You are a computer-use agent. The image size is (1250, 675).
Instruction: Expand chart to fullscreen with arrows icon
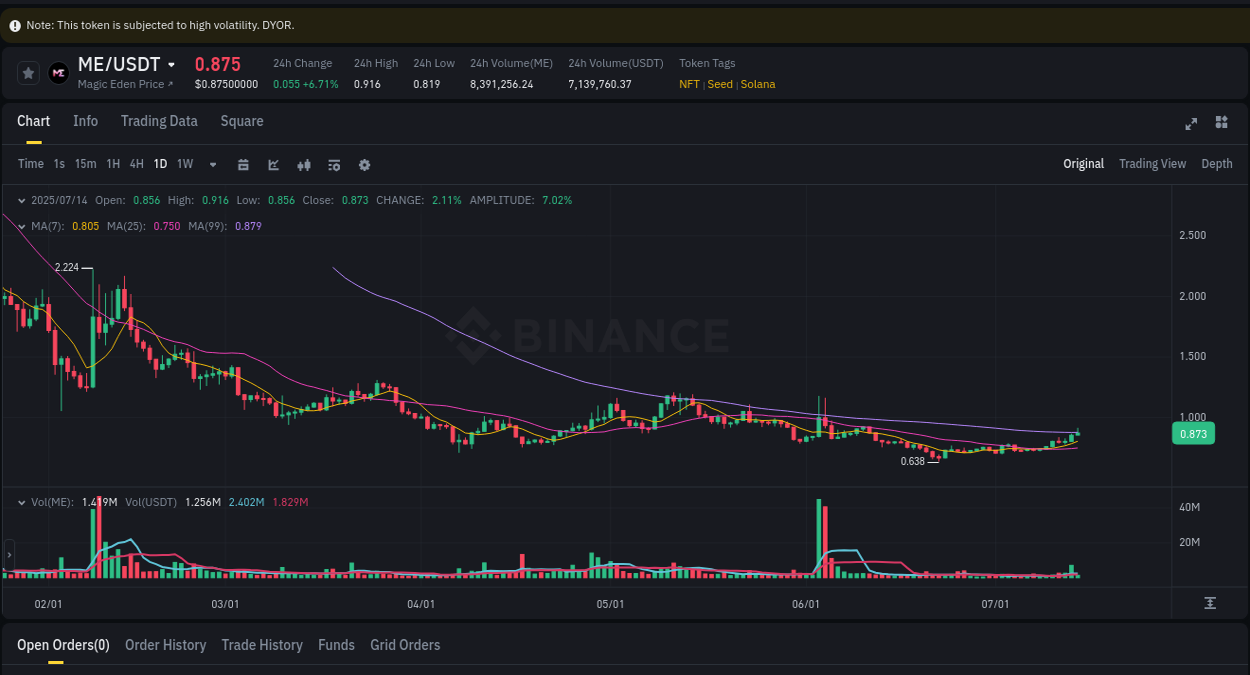click(x=1191, y=123)
